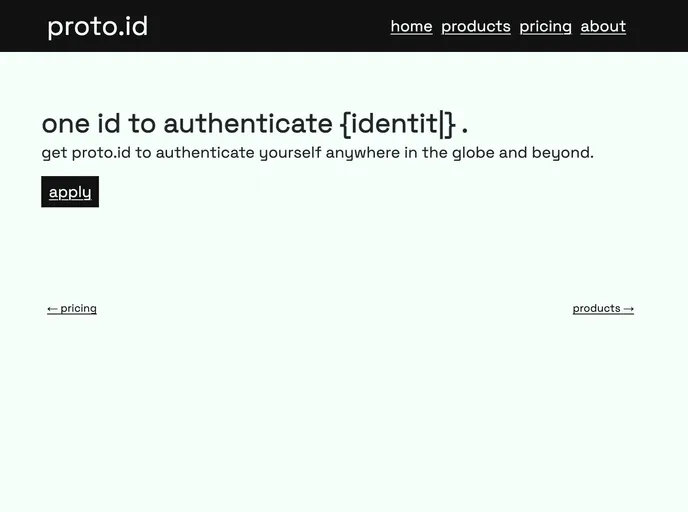The width and height of the screenshot is (688, 512).
Task: Go to products in the top navigation
Action: pos(476,26)
